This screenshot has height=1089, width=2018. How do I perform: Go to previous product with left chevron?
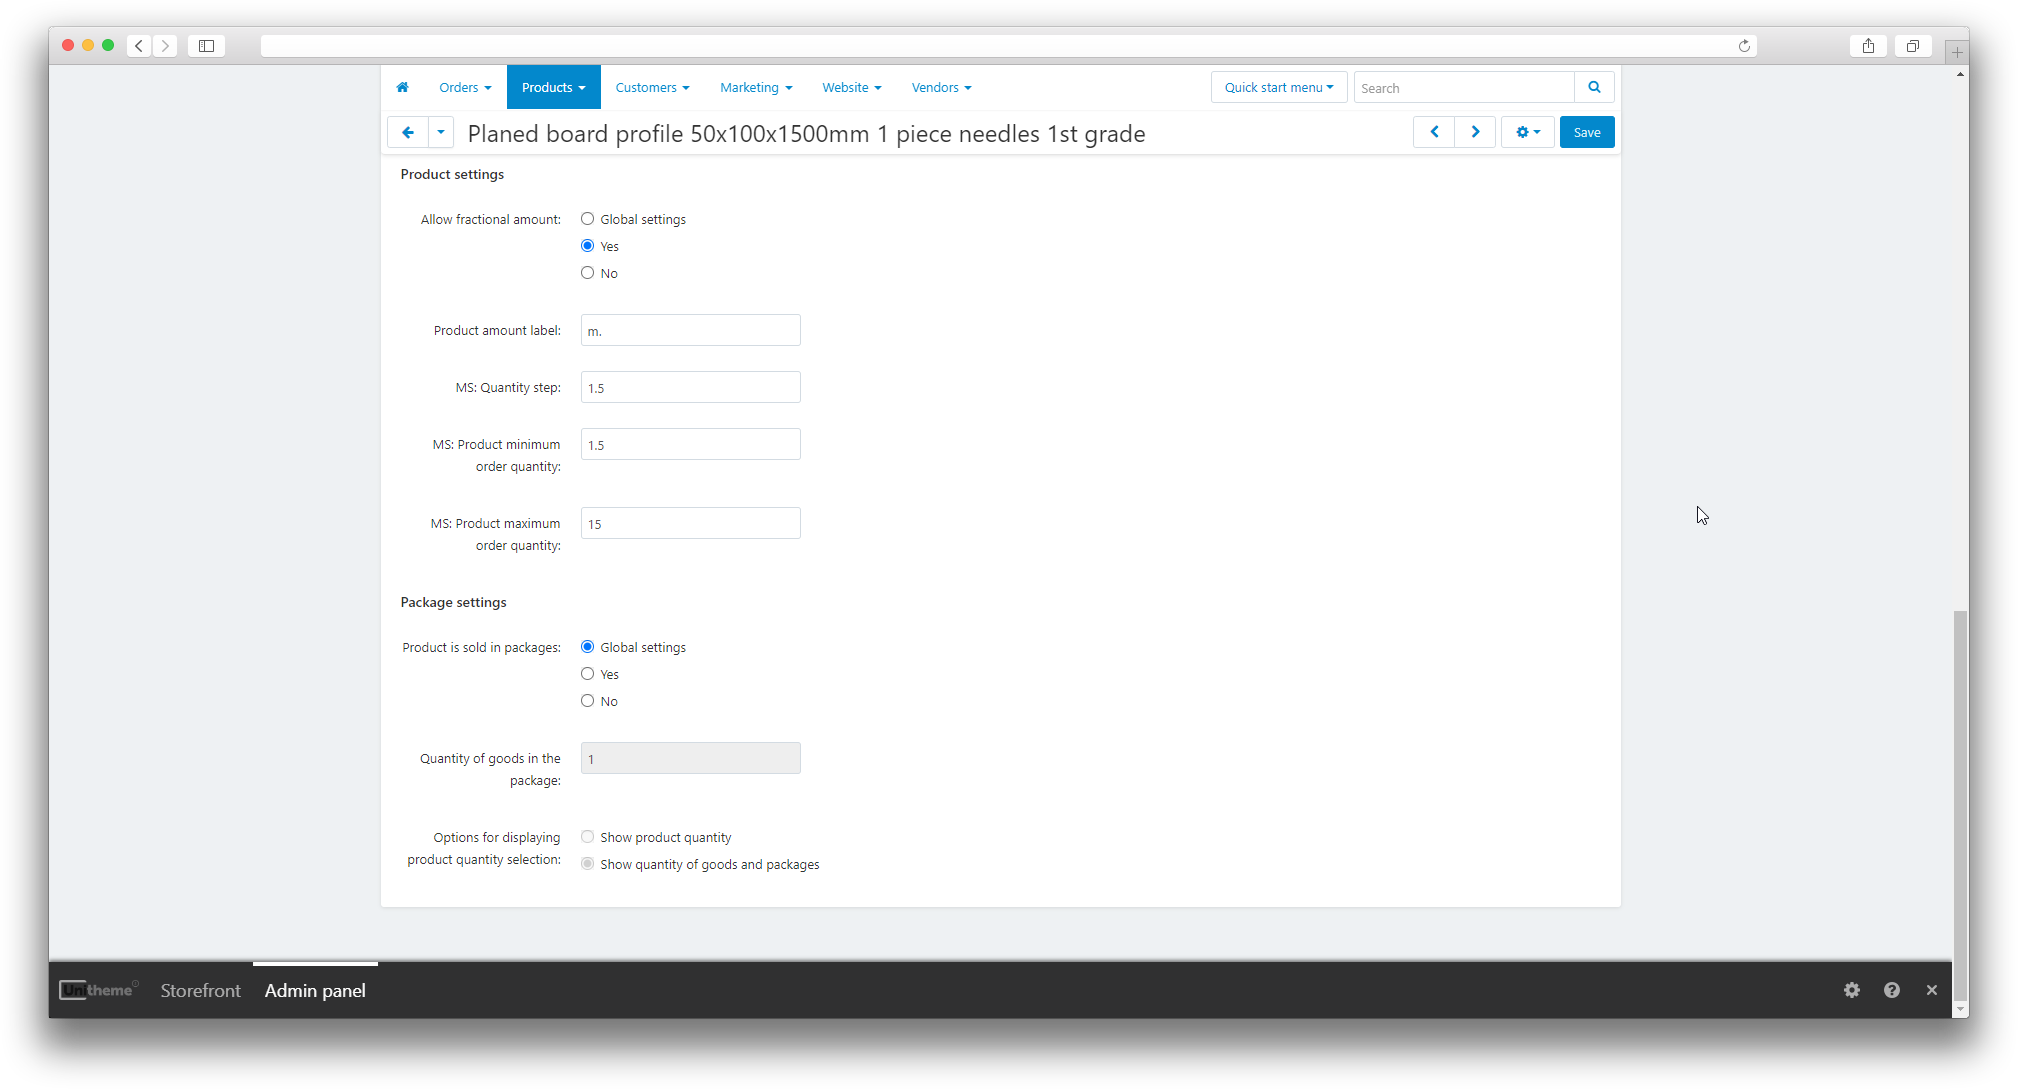[1434, 132]
